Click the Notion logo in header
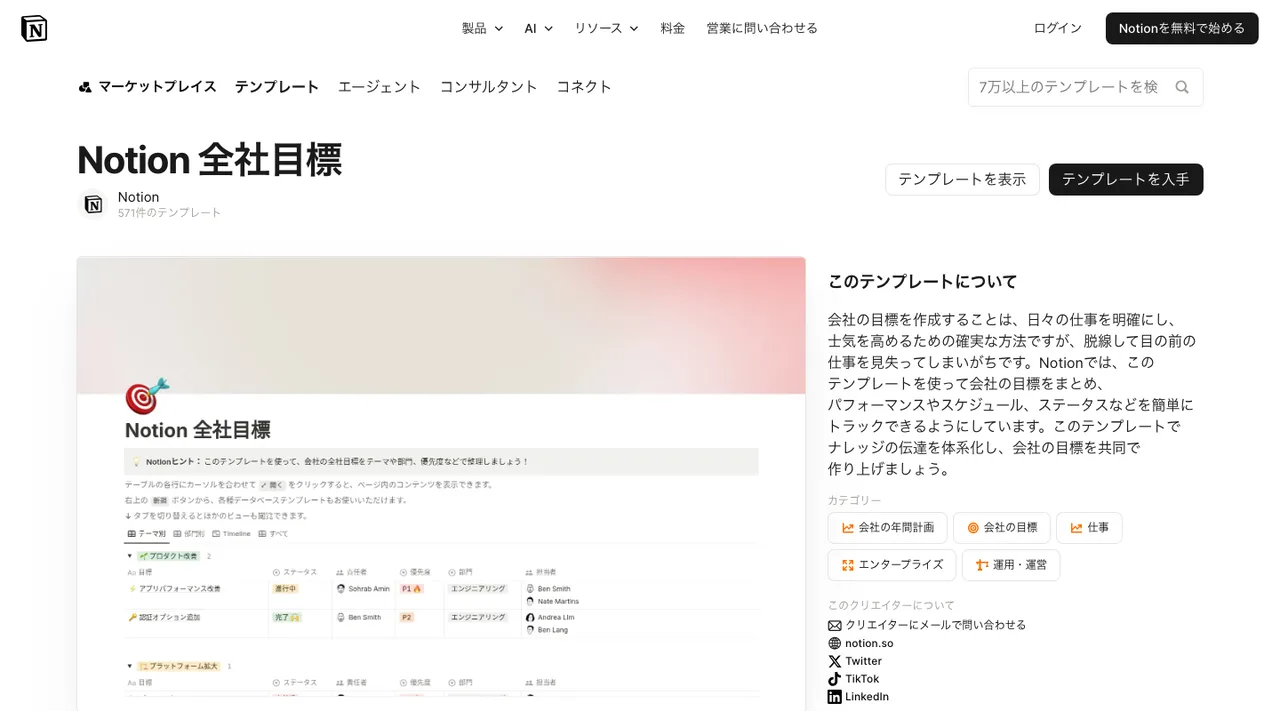Screen dimensions: 1280x711 coord(34,28)
